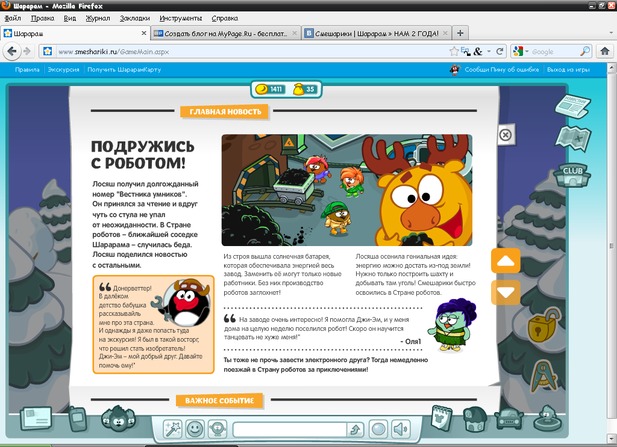Click the main news illustration image
Screen dimensions: 617x447
tap(347, 190)
